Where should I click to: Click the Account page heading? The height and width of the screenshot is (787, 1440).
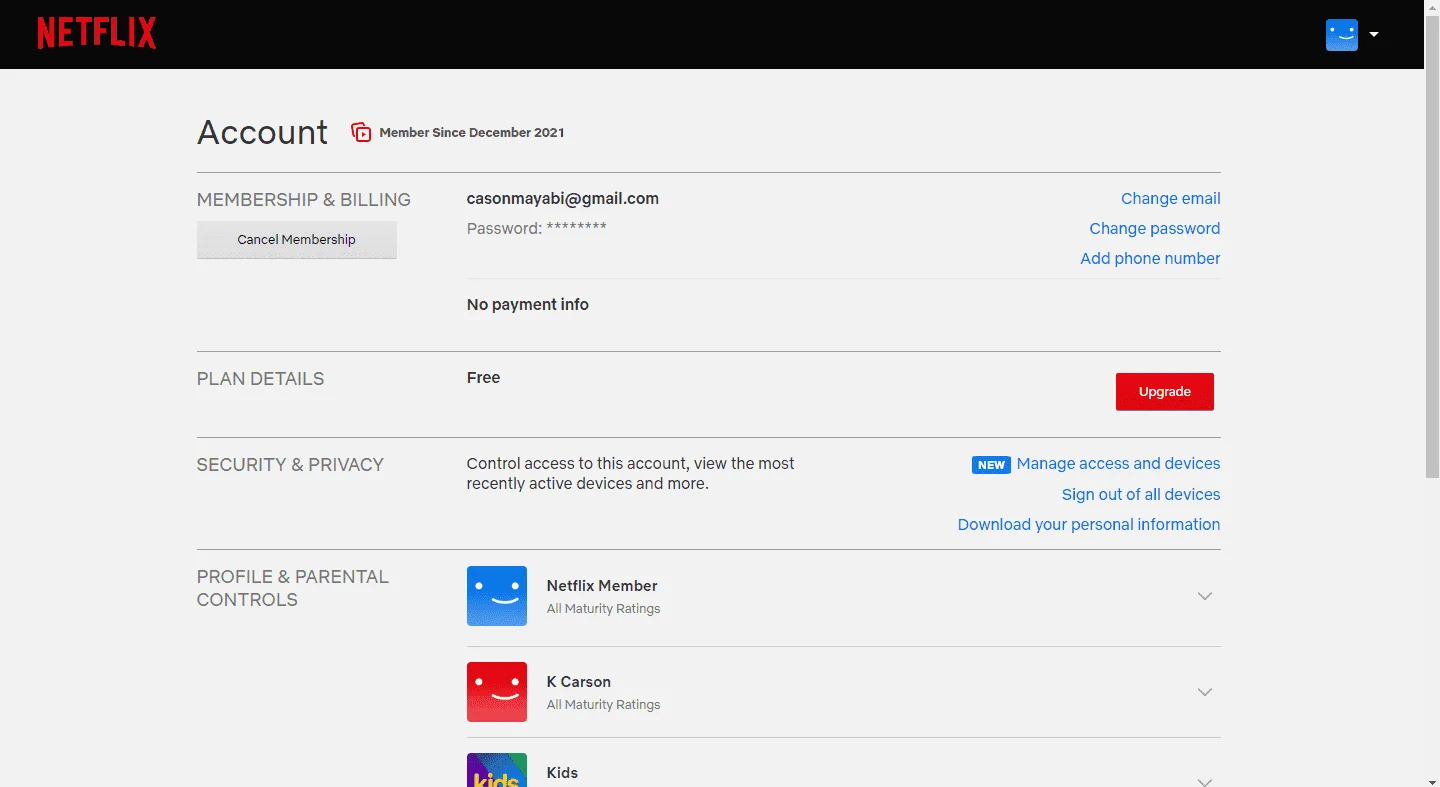click(x=262, y=132)
